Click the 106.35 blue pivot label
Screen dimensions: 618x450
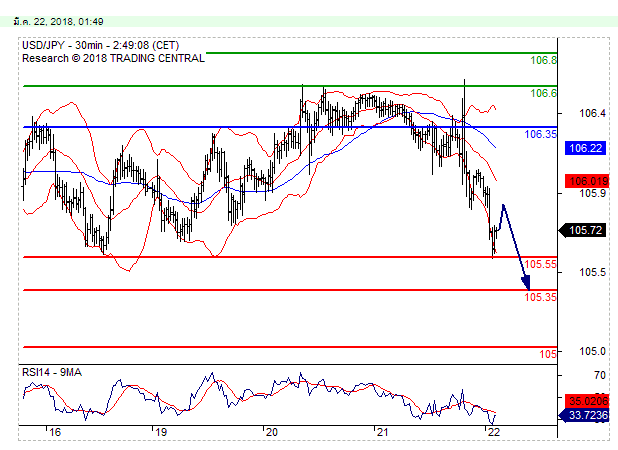pos(540,134)
